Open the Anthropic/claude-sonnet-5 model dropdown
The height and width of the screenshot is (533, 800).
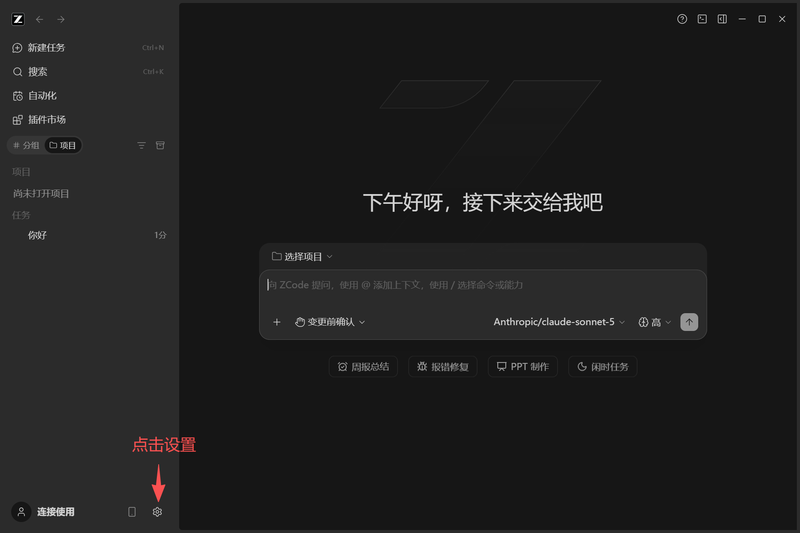pos(559,322)
